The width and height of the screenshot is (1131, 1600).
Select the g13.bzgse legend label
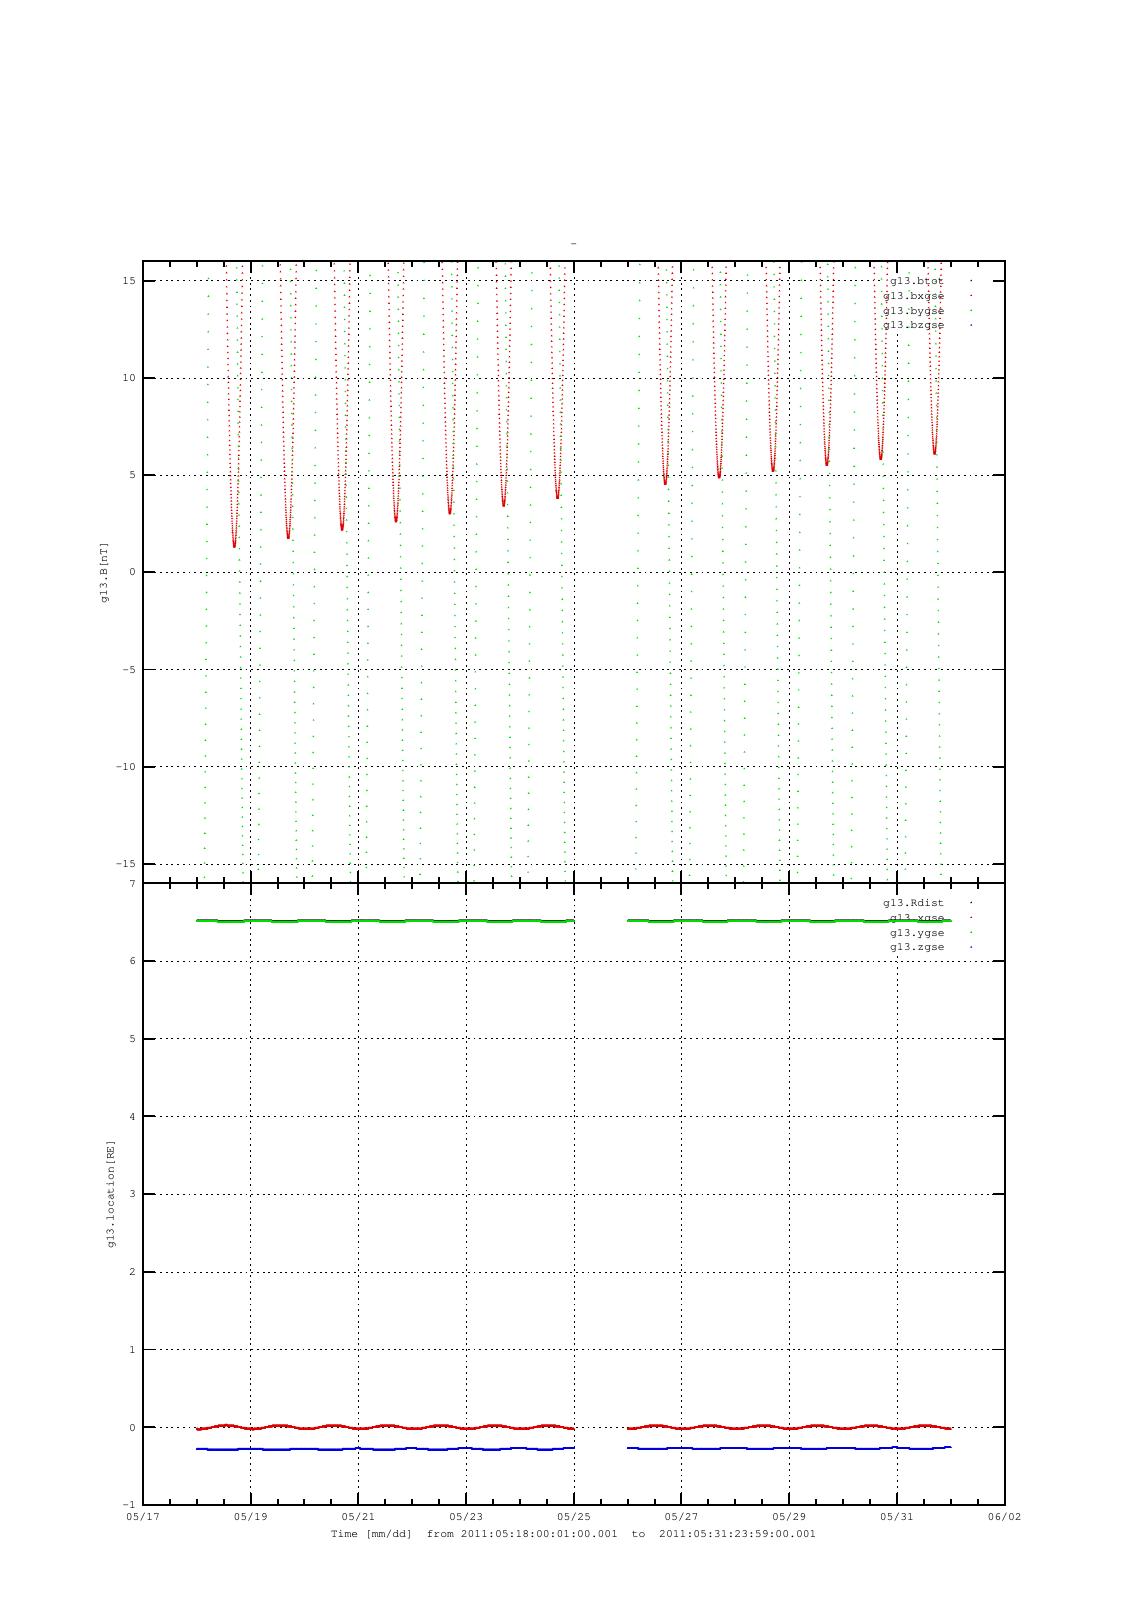pos(913,325)
